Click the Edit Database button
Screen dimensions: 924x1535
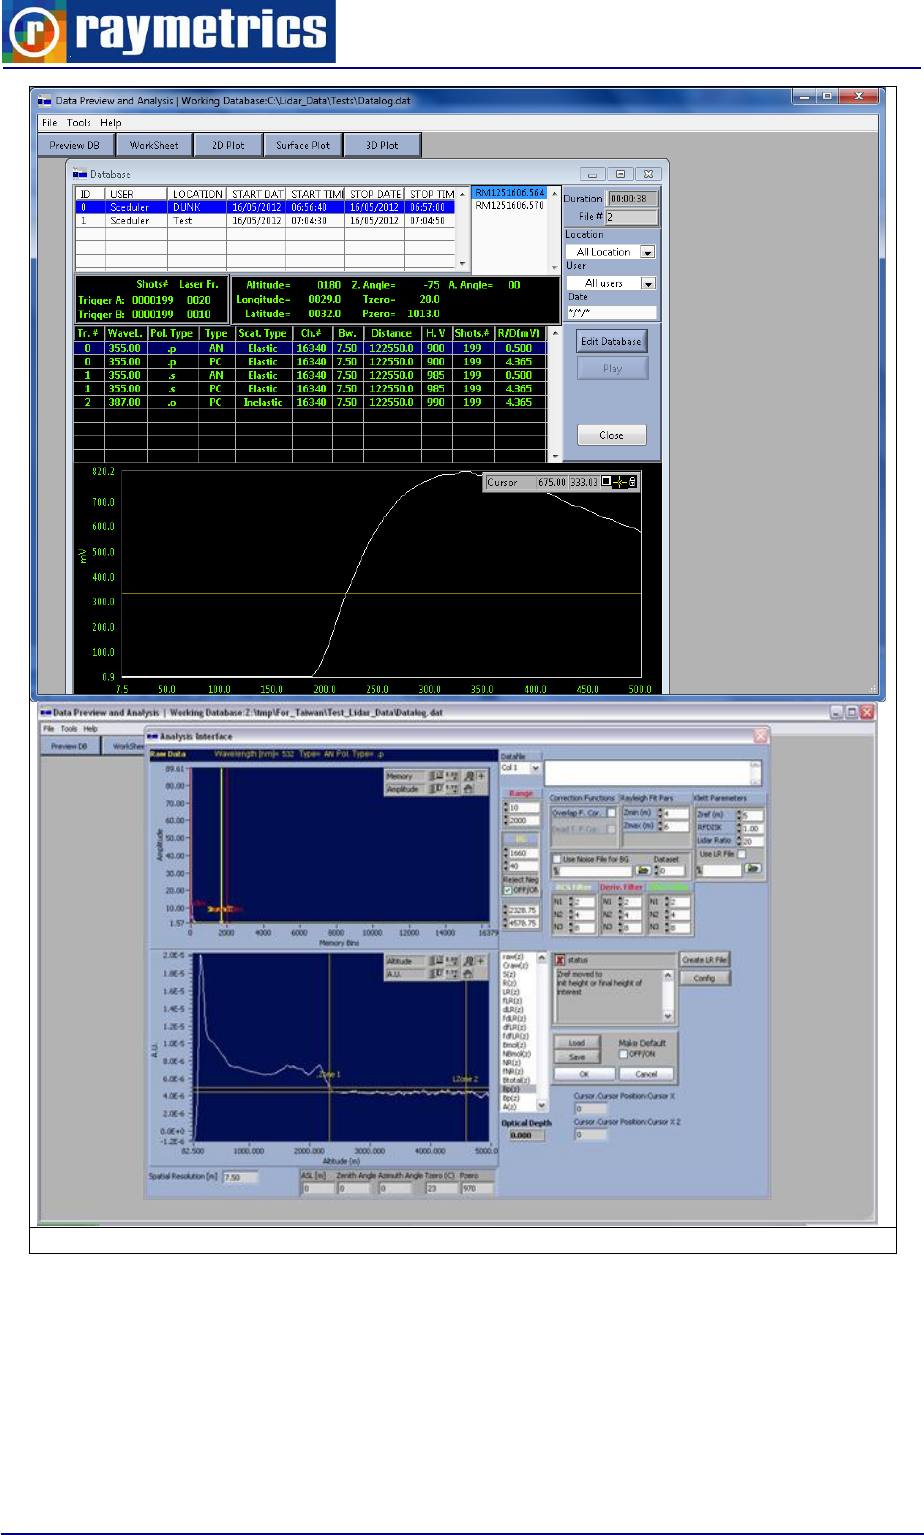[x=612, y=341]
